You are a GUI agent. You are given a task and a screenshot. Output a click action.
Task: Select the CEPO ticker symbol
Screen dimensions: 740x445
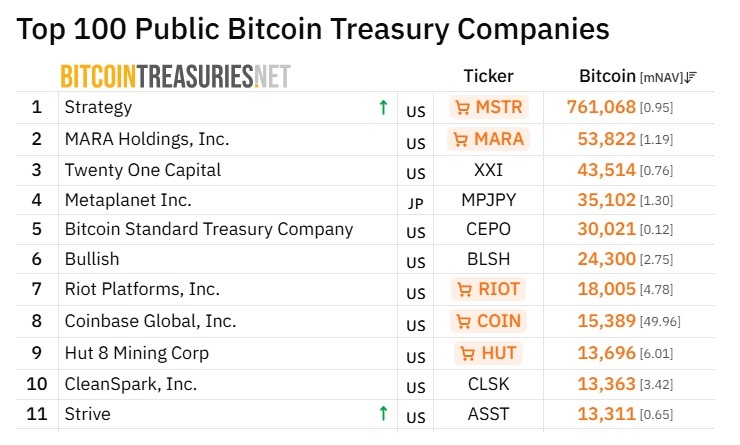pos(488,229)
